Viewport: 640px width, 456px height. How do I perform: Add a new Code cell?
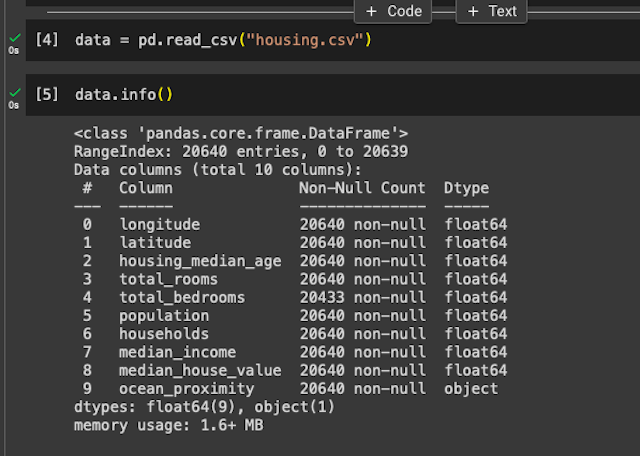point(393,11)
